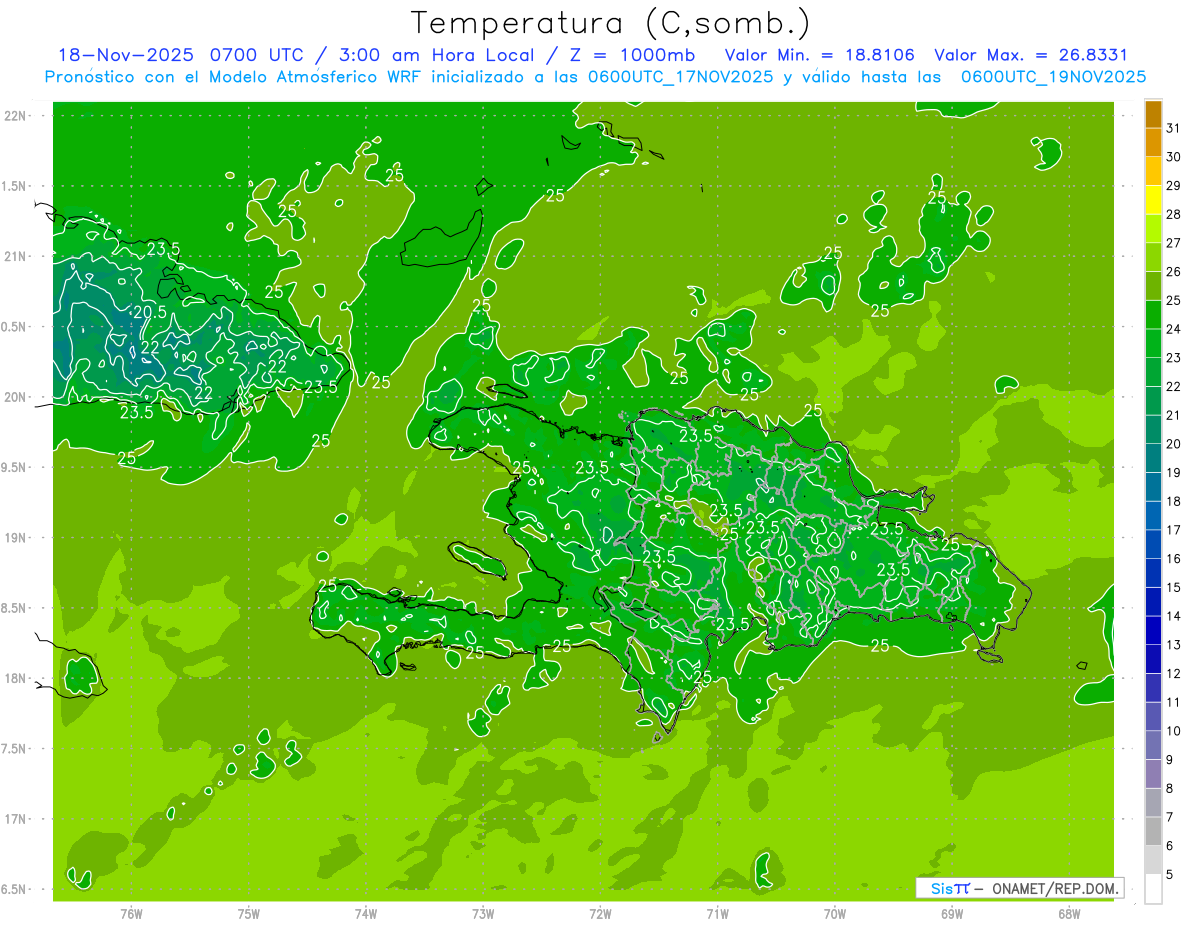Click the '17N' latitude axis label
Image resolution: width=1200 pixels, height=927 pixels.
[x=17, y=819]
